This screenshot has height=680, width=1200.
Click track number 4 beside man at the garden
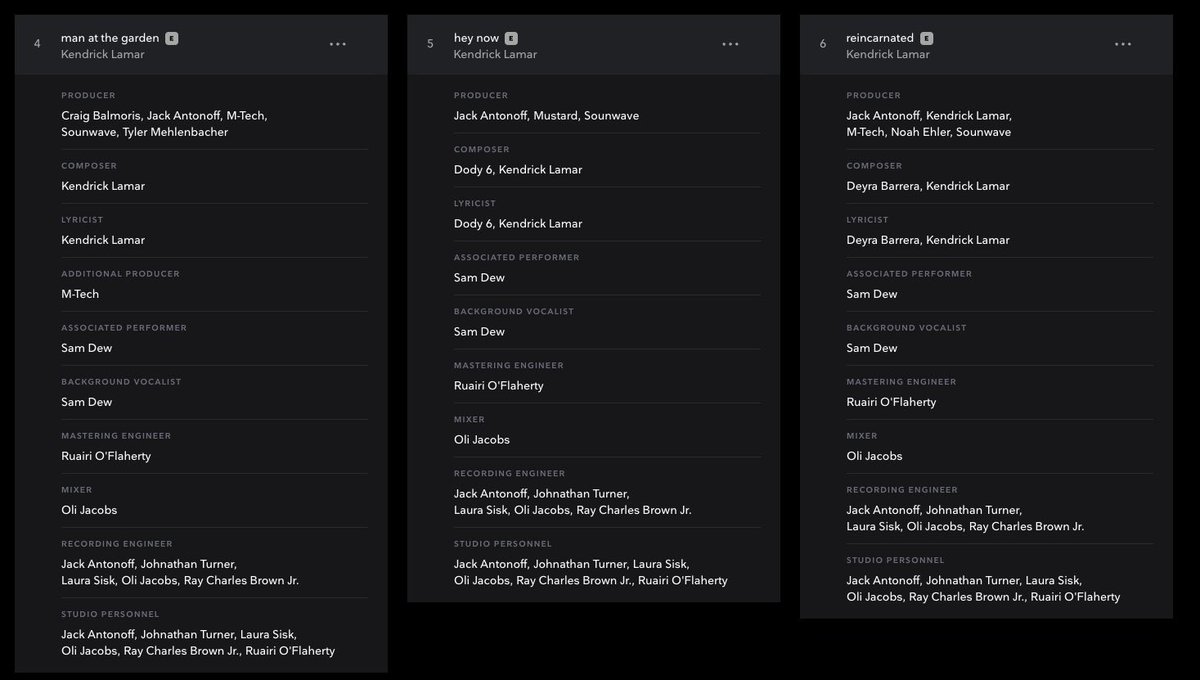(x=38, y=44)
